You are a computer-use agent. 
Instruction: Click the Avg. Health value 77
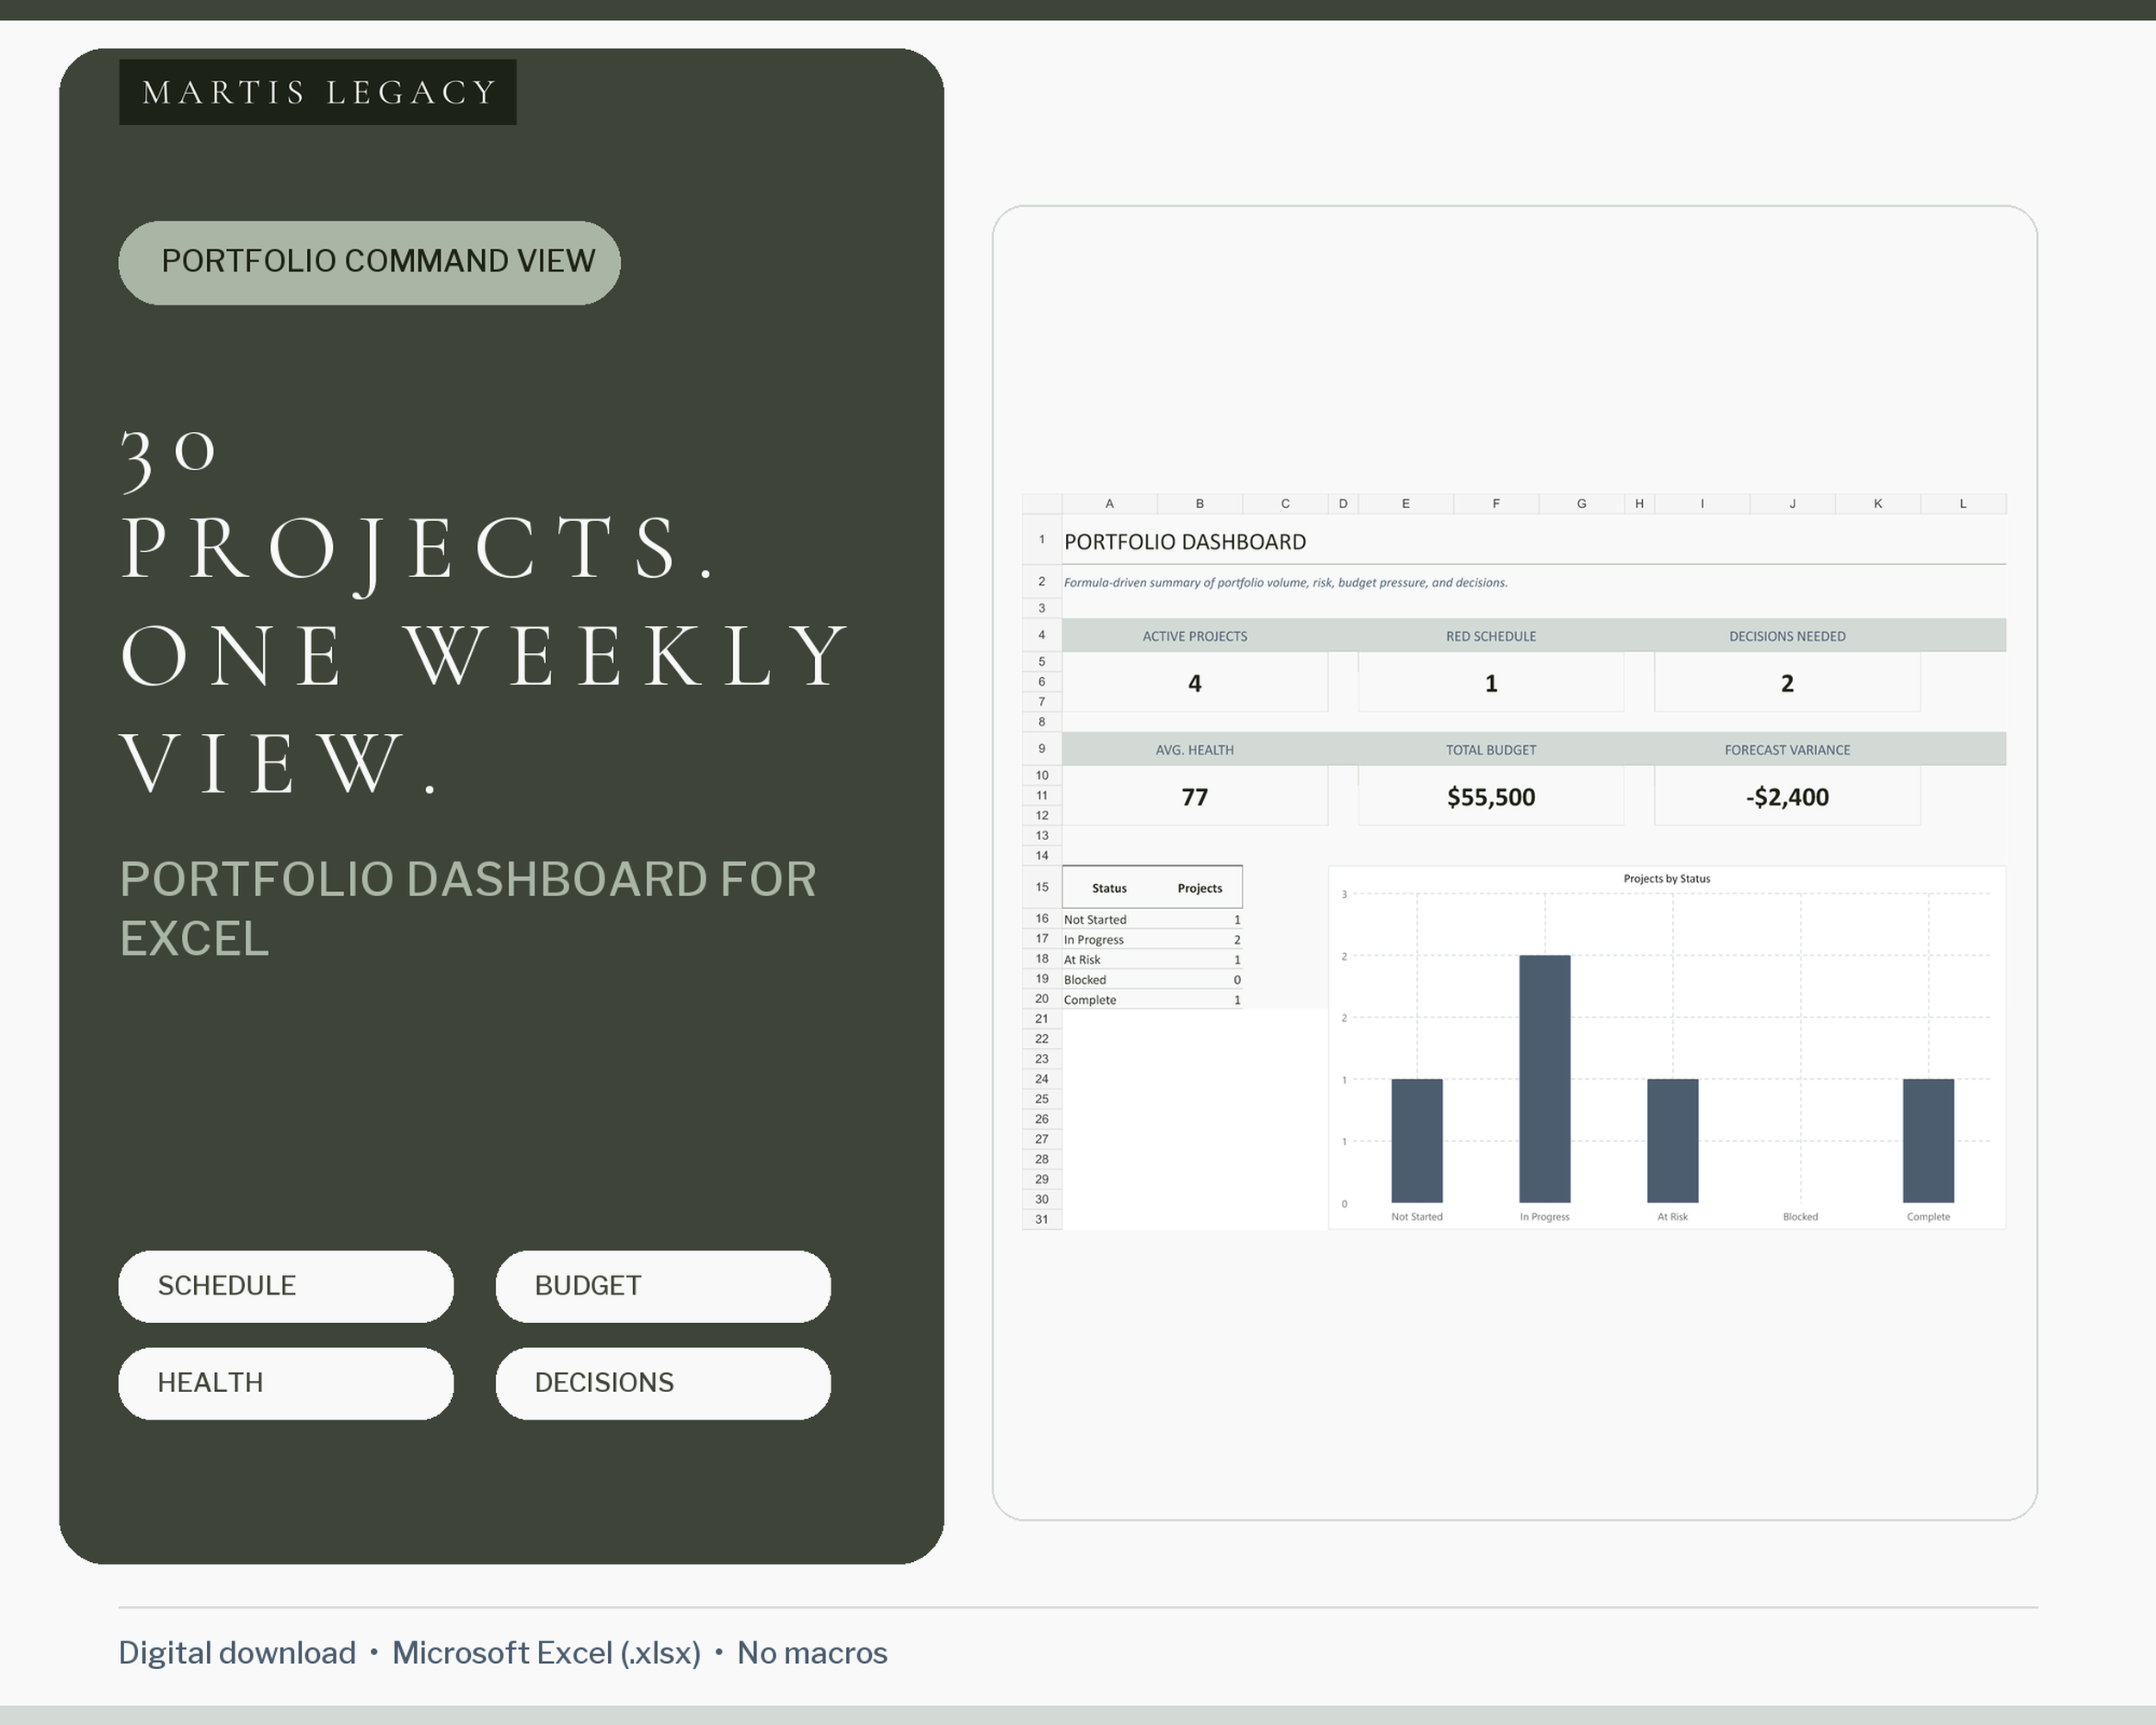(1195, 797)
